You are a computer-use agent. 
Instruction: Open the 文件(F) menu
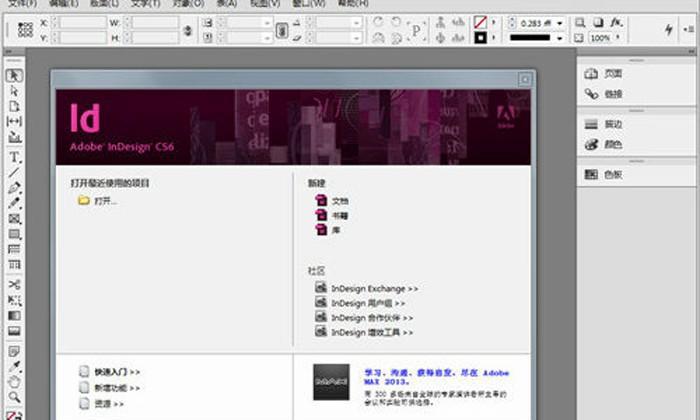[23, 4]
